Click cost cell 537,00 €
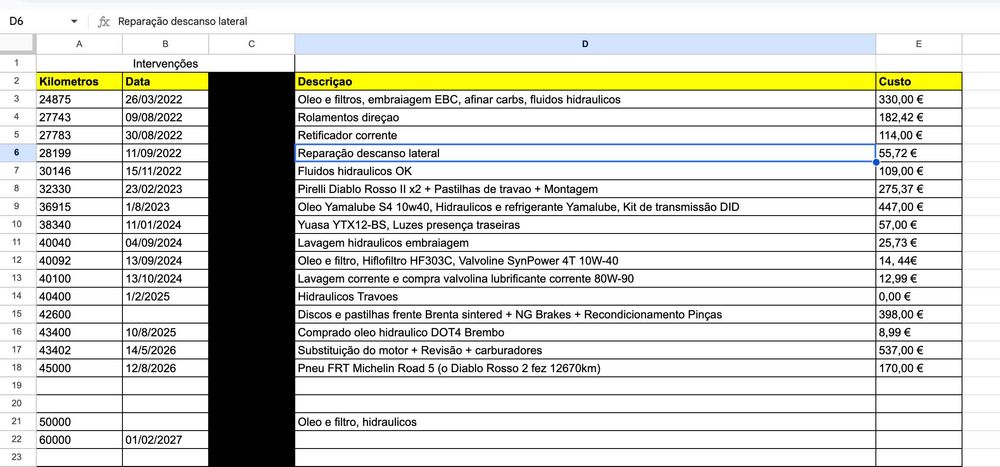Screen dimensions: 1000x467 (x=918, y=350)
